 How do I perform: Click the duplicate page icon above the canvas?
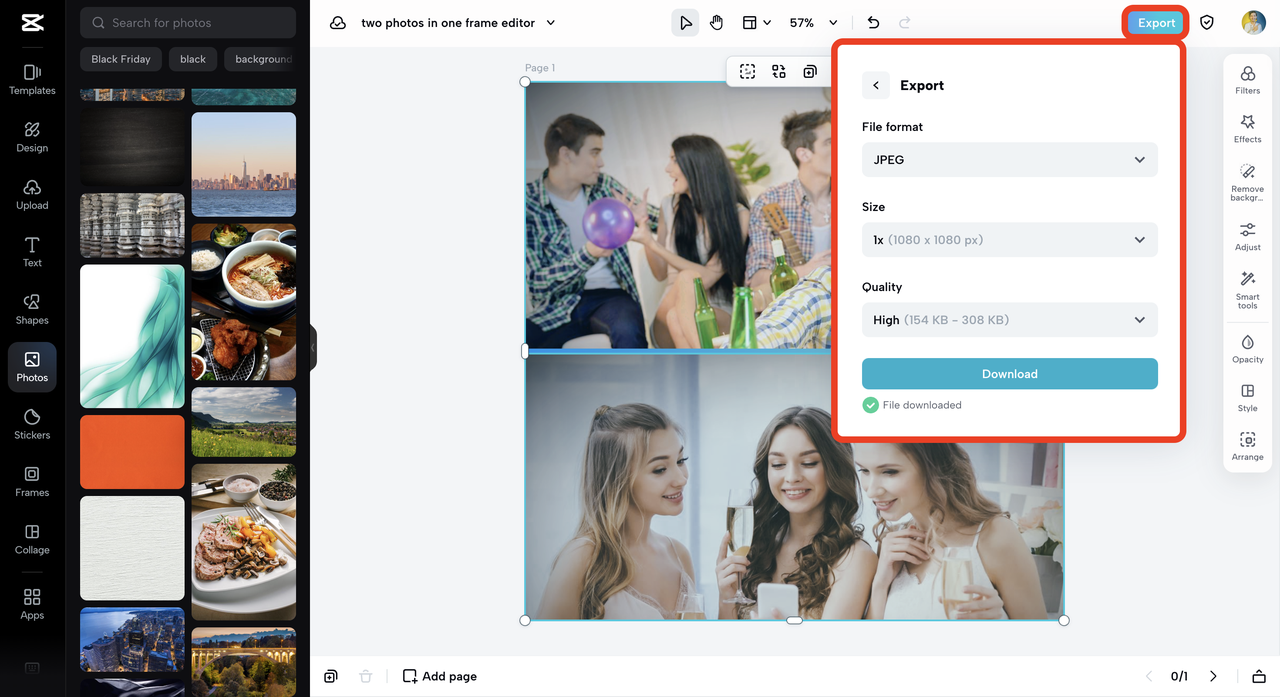click(x=810, y=71)
